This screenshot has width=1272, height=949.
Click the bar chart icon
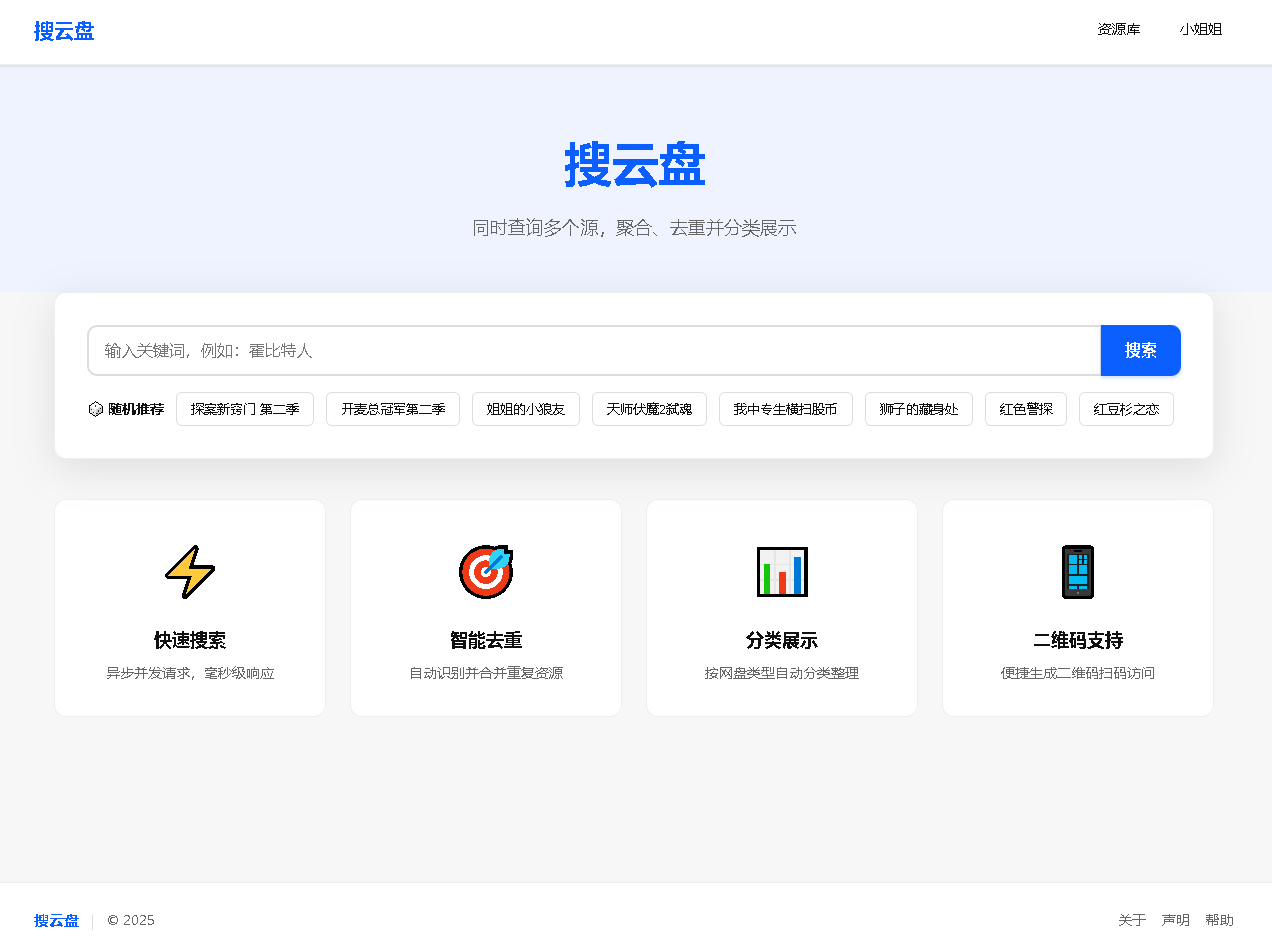click(782, 572)
